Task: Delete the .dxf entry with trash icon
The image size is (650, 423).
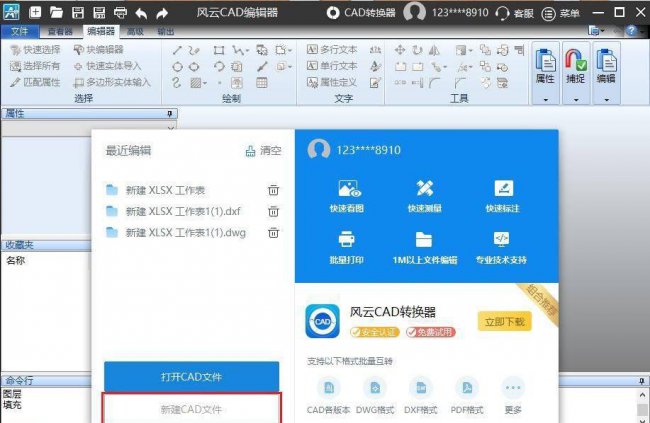Action: [273, 211]
